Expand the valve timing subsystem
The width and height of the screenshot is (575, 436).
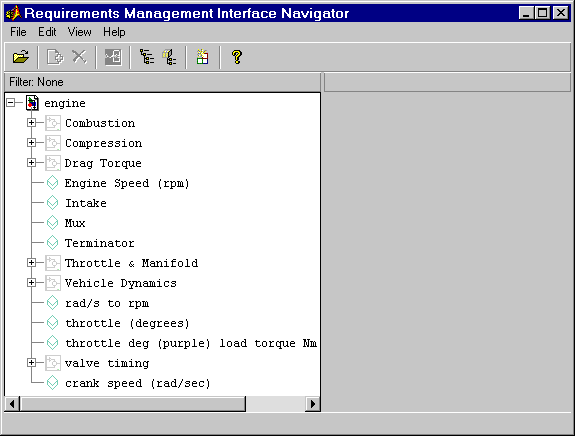pyautogui.click(x=32, y=363)
